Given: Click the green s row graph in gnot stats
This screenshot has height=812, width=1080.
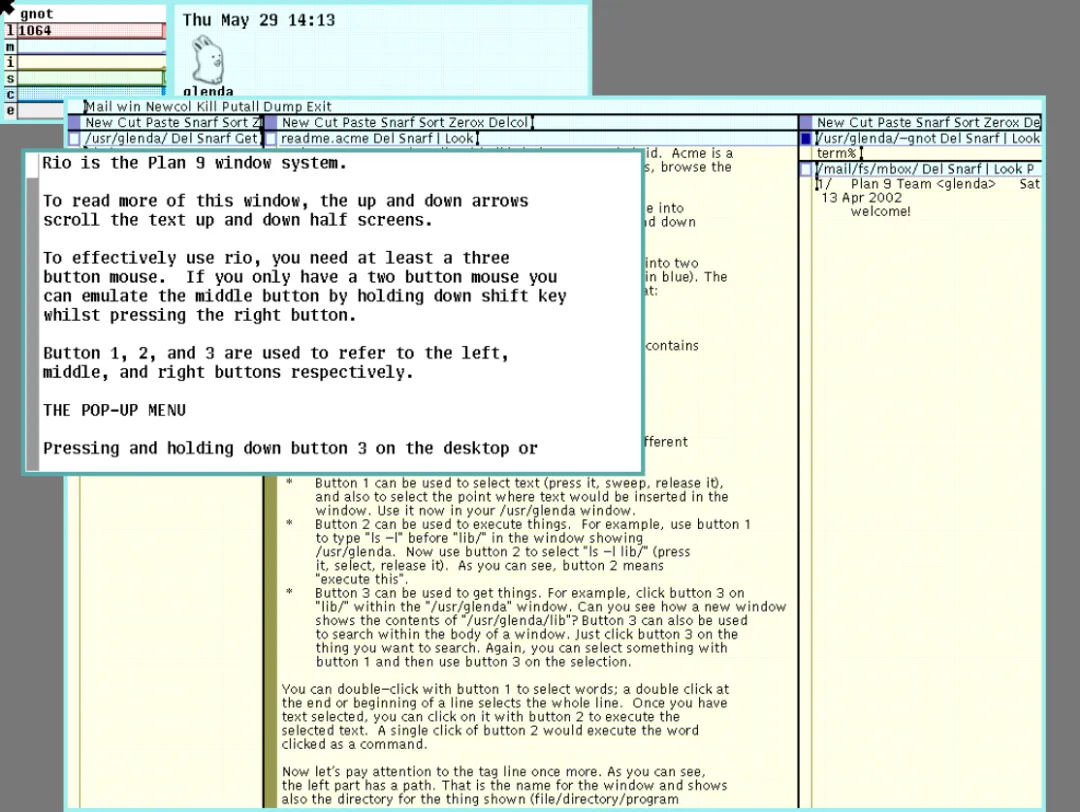Looking at the screenshot, I should pos(91,79).
